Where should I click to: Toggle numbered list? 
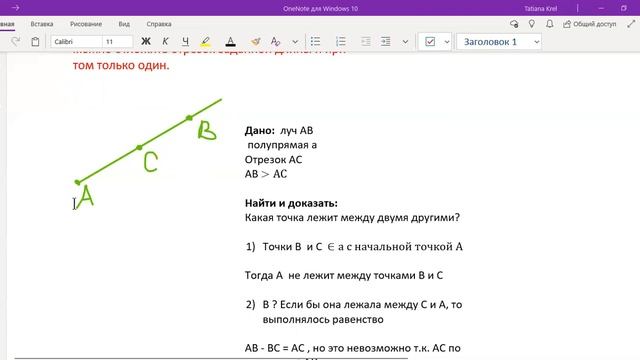click(x=340, y=41)
